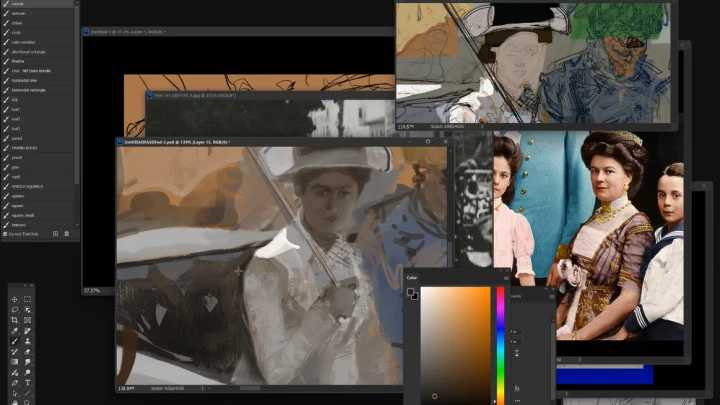This screenshot has height=405, width=720.
Task: Click the 37.37% zoom field in Untitled-1 window
Action: tap(92, 291)
